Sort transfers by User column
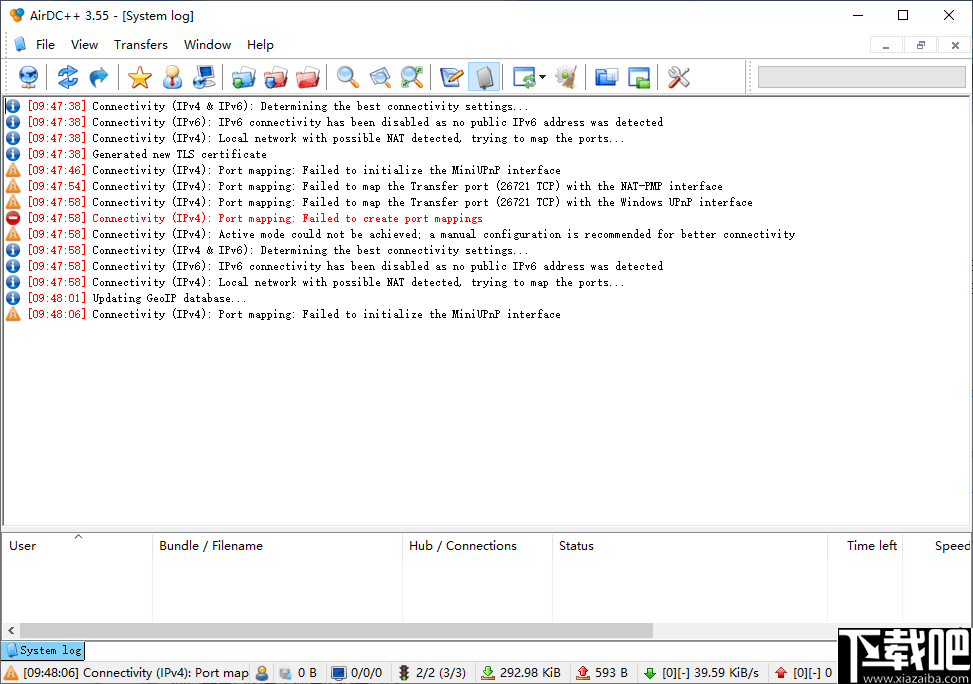 tap(78, 546)
